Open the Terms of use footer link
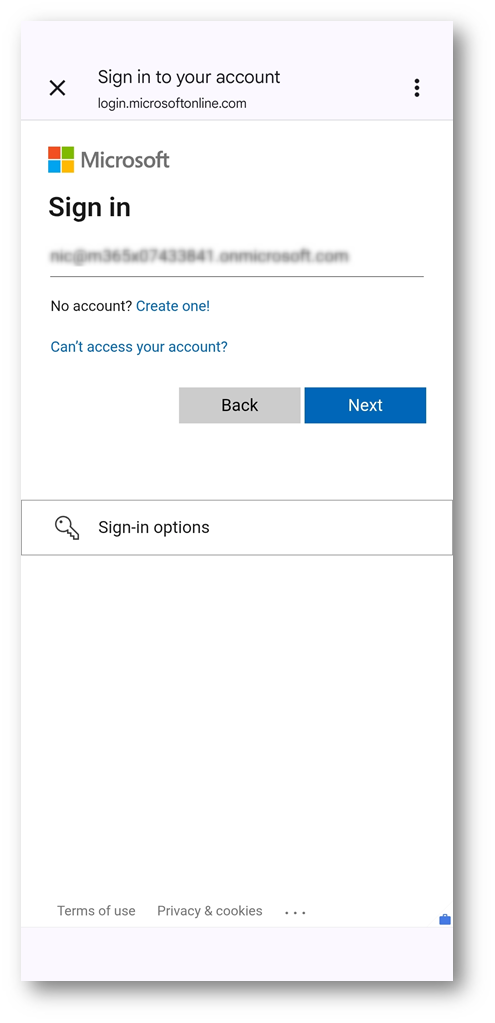 pyautogui.click(x=96, y=911)
